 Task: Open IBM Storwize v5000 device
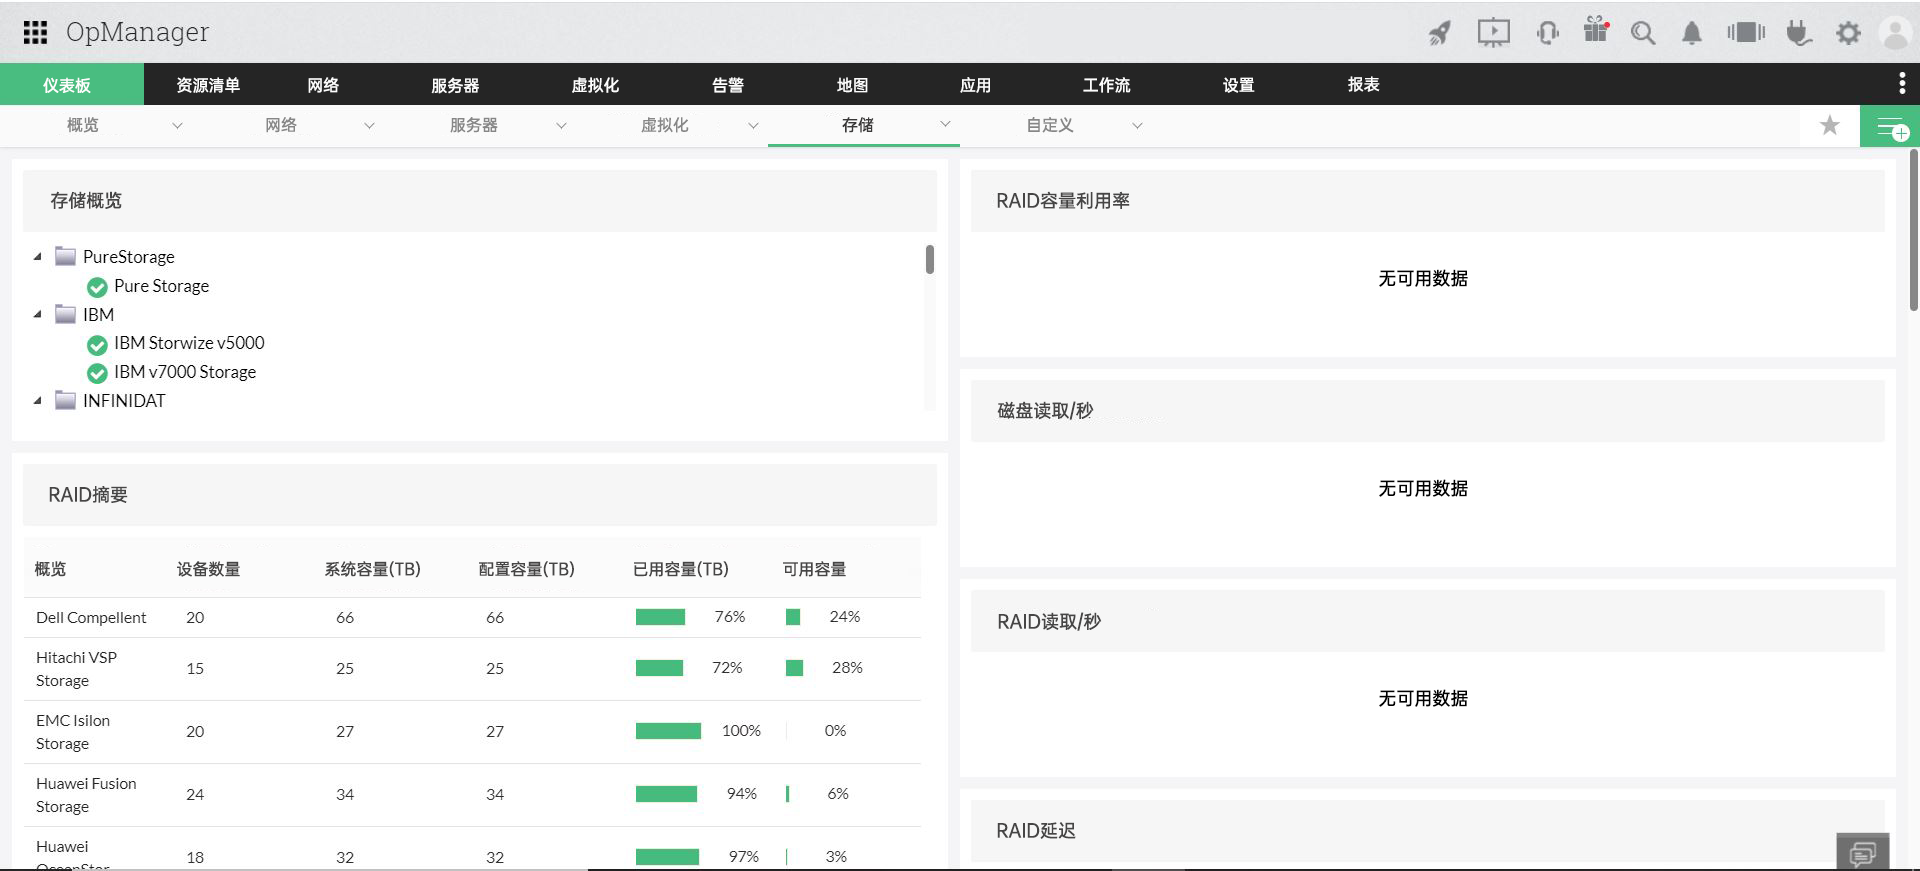(x=189, y=343)
